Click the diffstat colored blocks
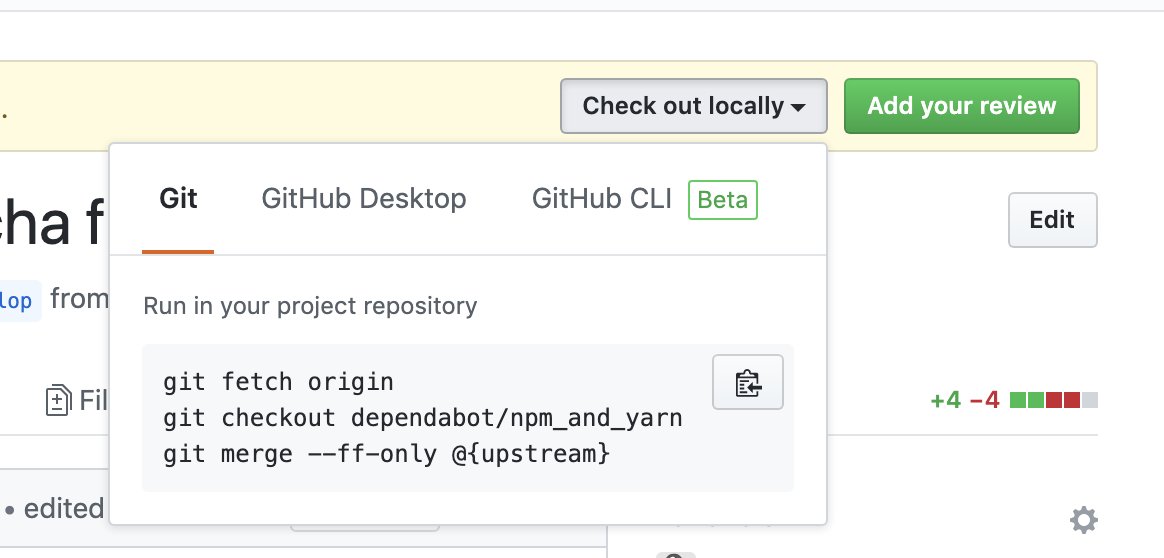 click(x=1053, y=401)
